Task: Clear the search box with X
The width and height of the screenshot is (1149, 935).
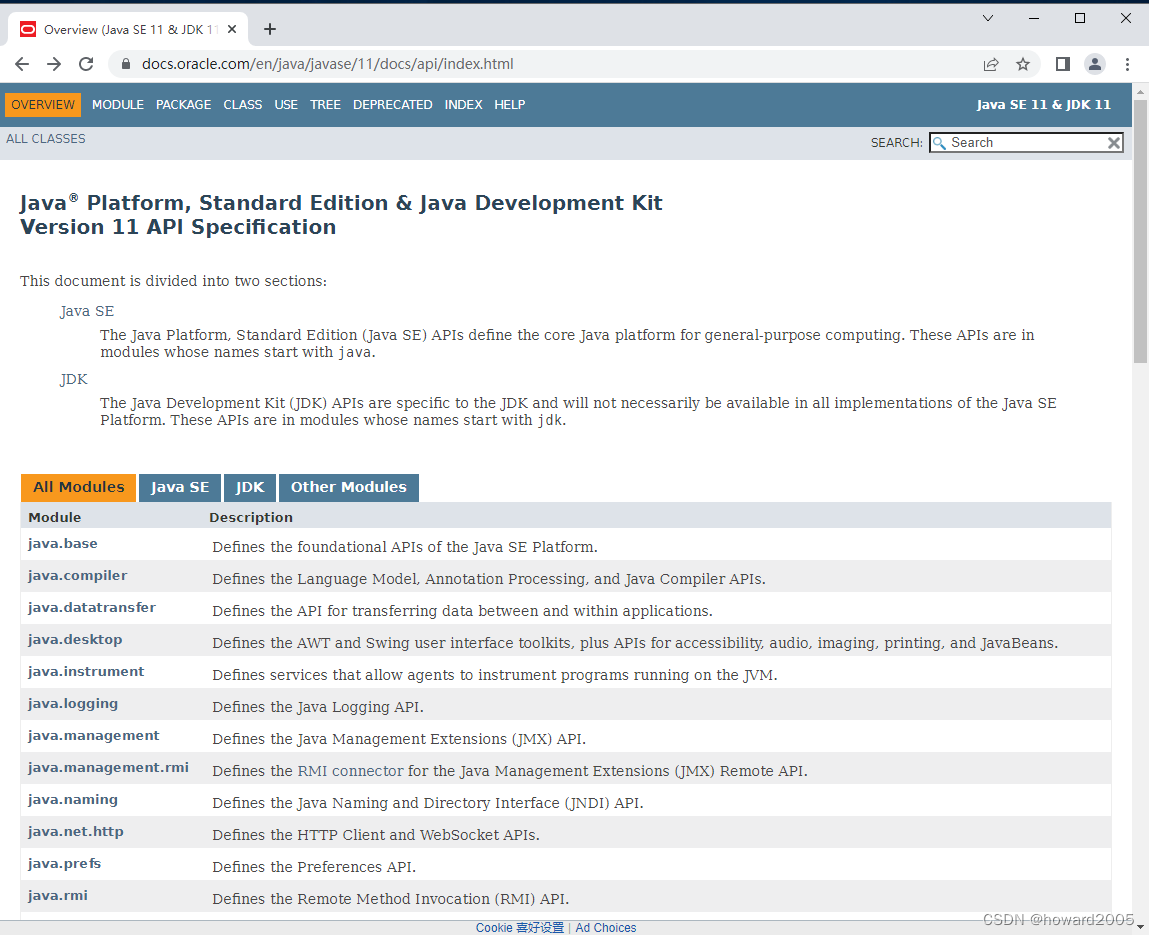Action: [x=1114, y=143]
